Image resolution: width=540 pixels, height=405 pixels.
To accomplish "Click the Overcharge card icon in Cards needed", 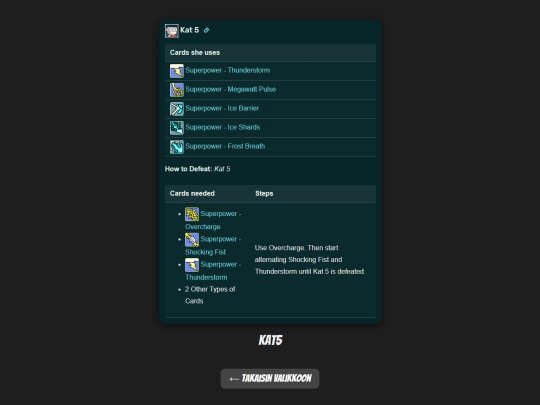I will (192, 214).
